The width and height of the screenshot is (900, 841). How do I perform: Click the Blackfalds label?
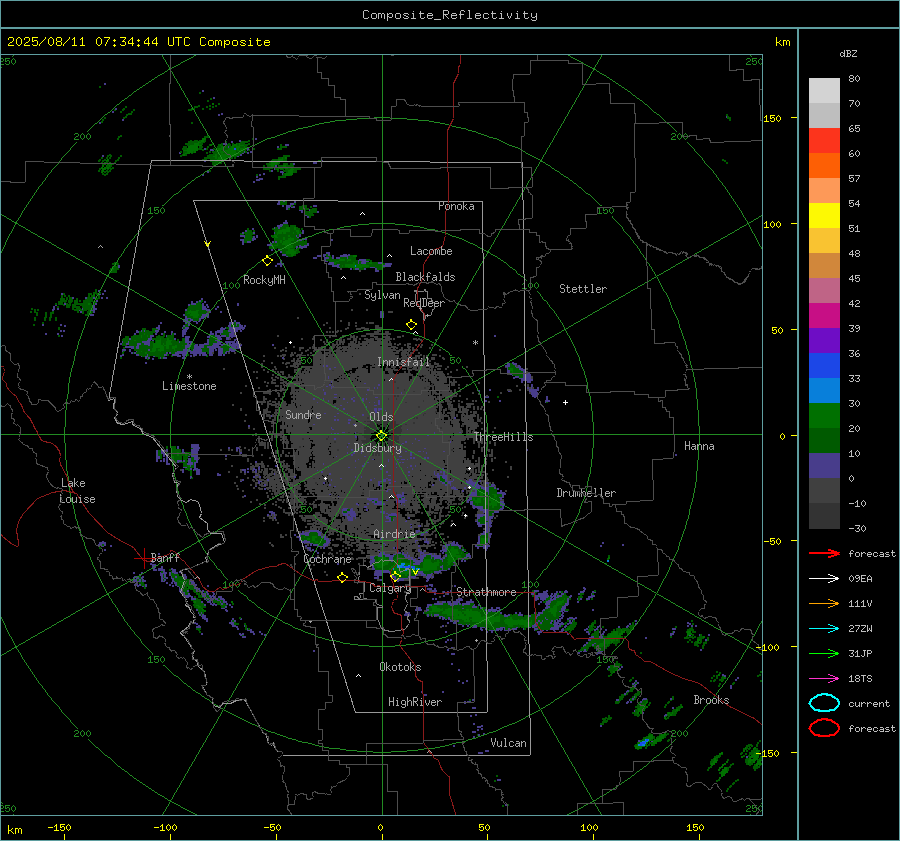425,277
